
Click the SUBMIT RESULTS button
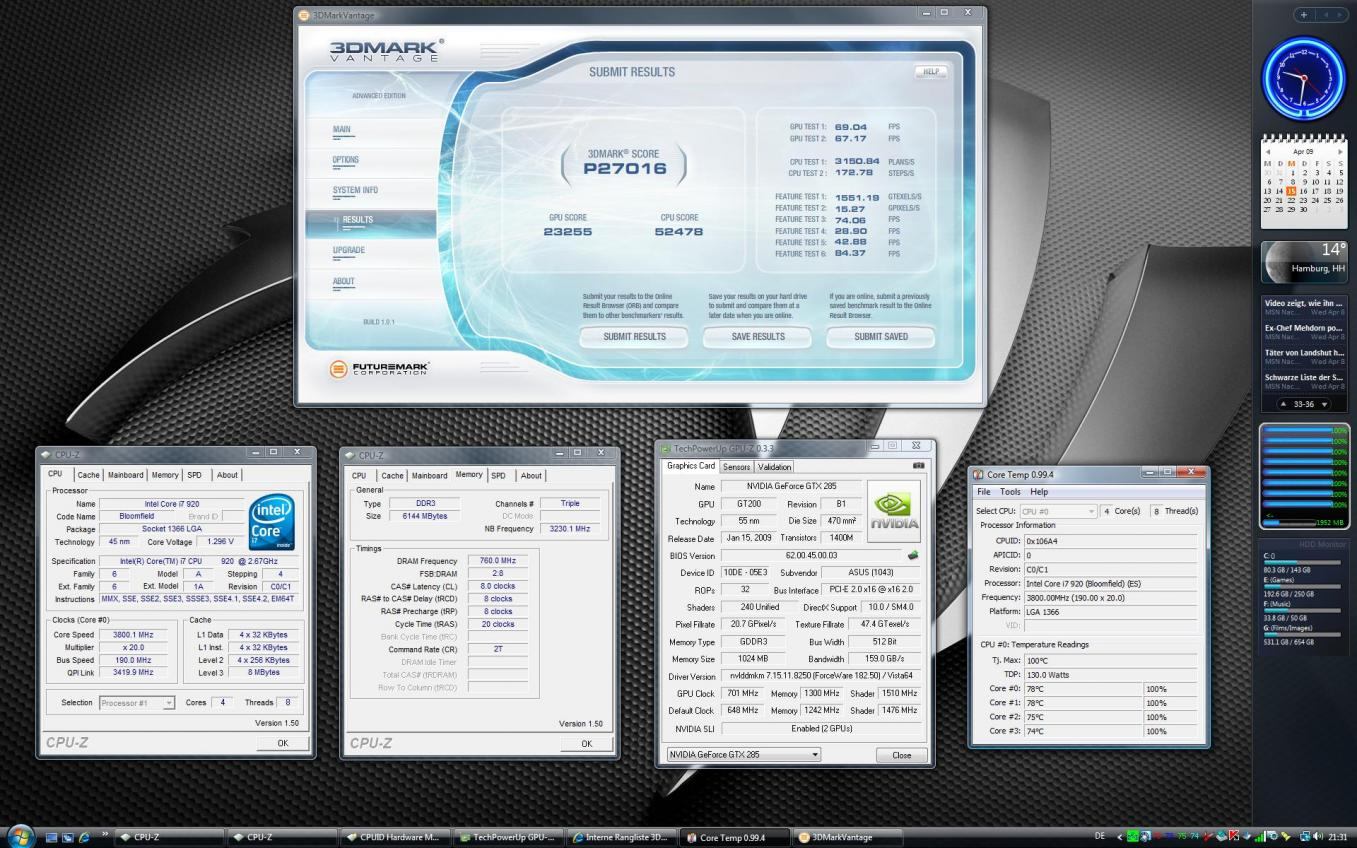(x=634, y=337)
